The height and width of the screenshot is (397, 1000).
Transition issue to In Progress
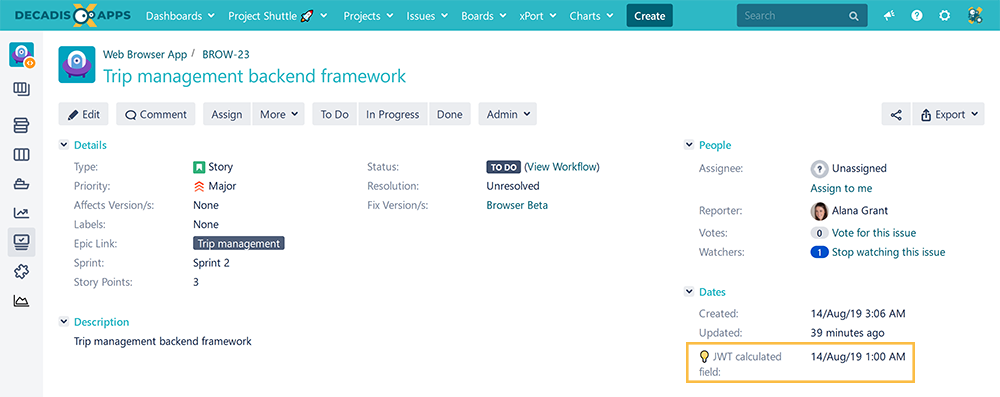click(x=393, y=114)
